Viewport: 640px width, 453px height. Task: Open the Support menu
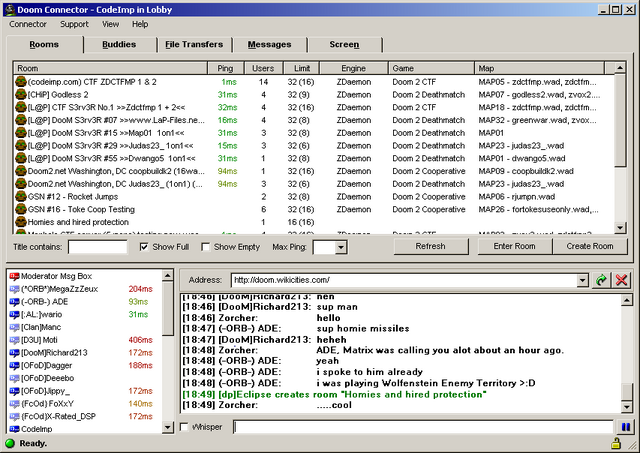click(74, 24)
